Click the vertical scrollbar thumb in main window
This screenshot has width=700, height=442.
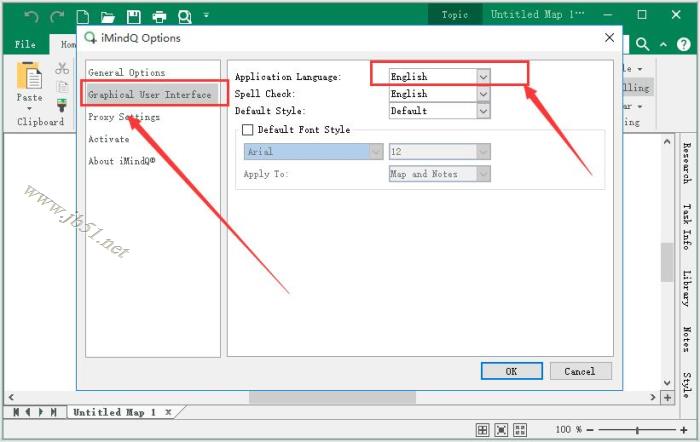[667, 263]
